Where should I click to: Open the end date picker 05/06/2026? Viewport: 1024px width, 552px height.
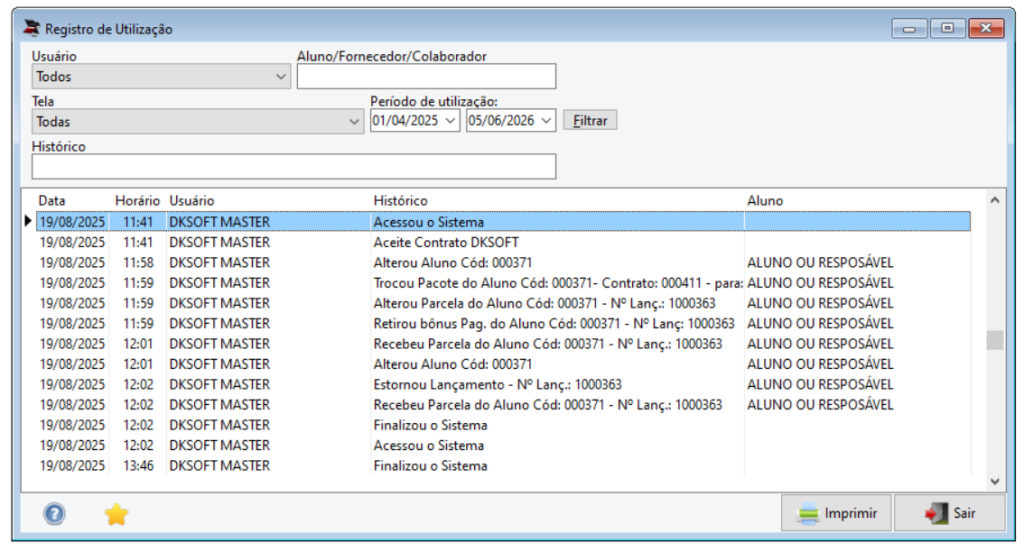[511, 121]
